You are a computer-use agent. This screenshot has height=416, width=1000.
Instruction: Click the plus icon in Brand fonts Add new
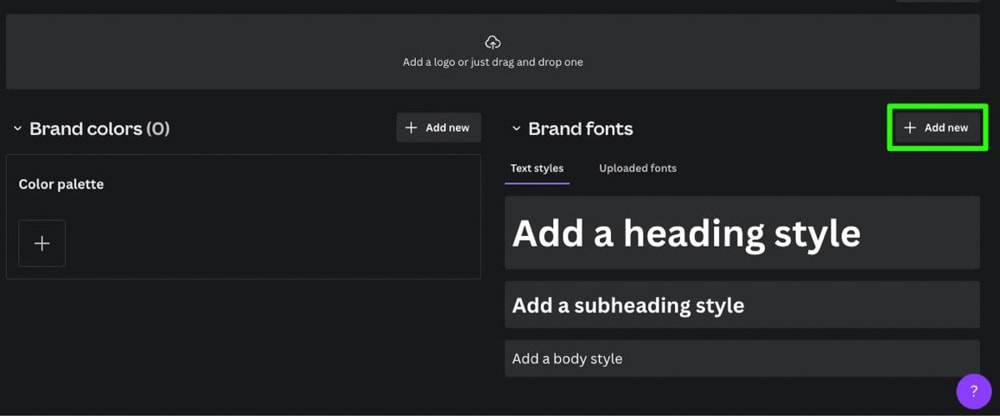coord(910,128)
